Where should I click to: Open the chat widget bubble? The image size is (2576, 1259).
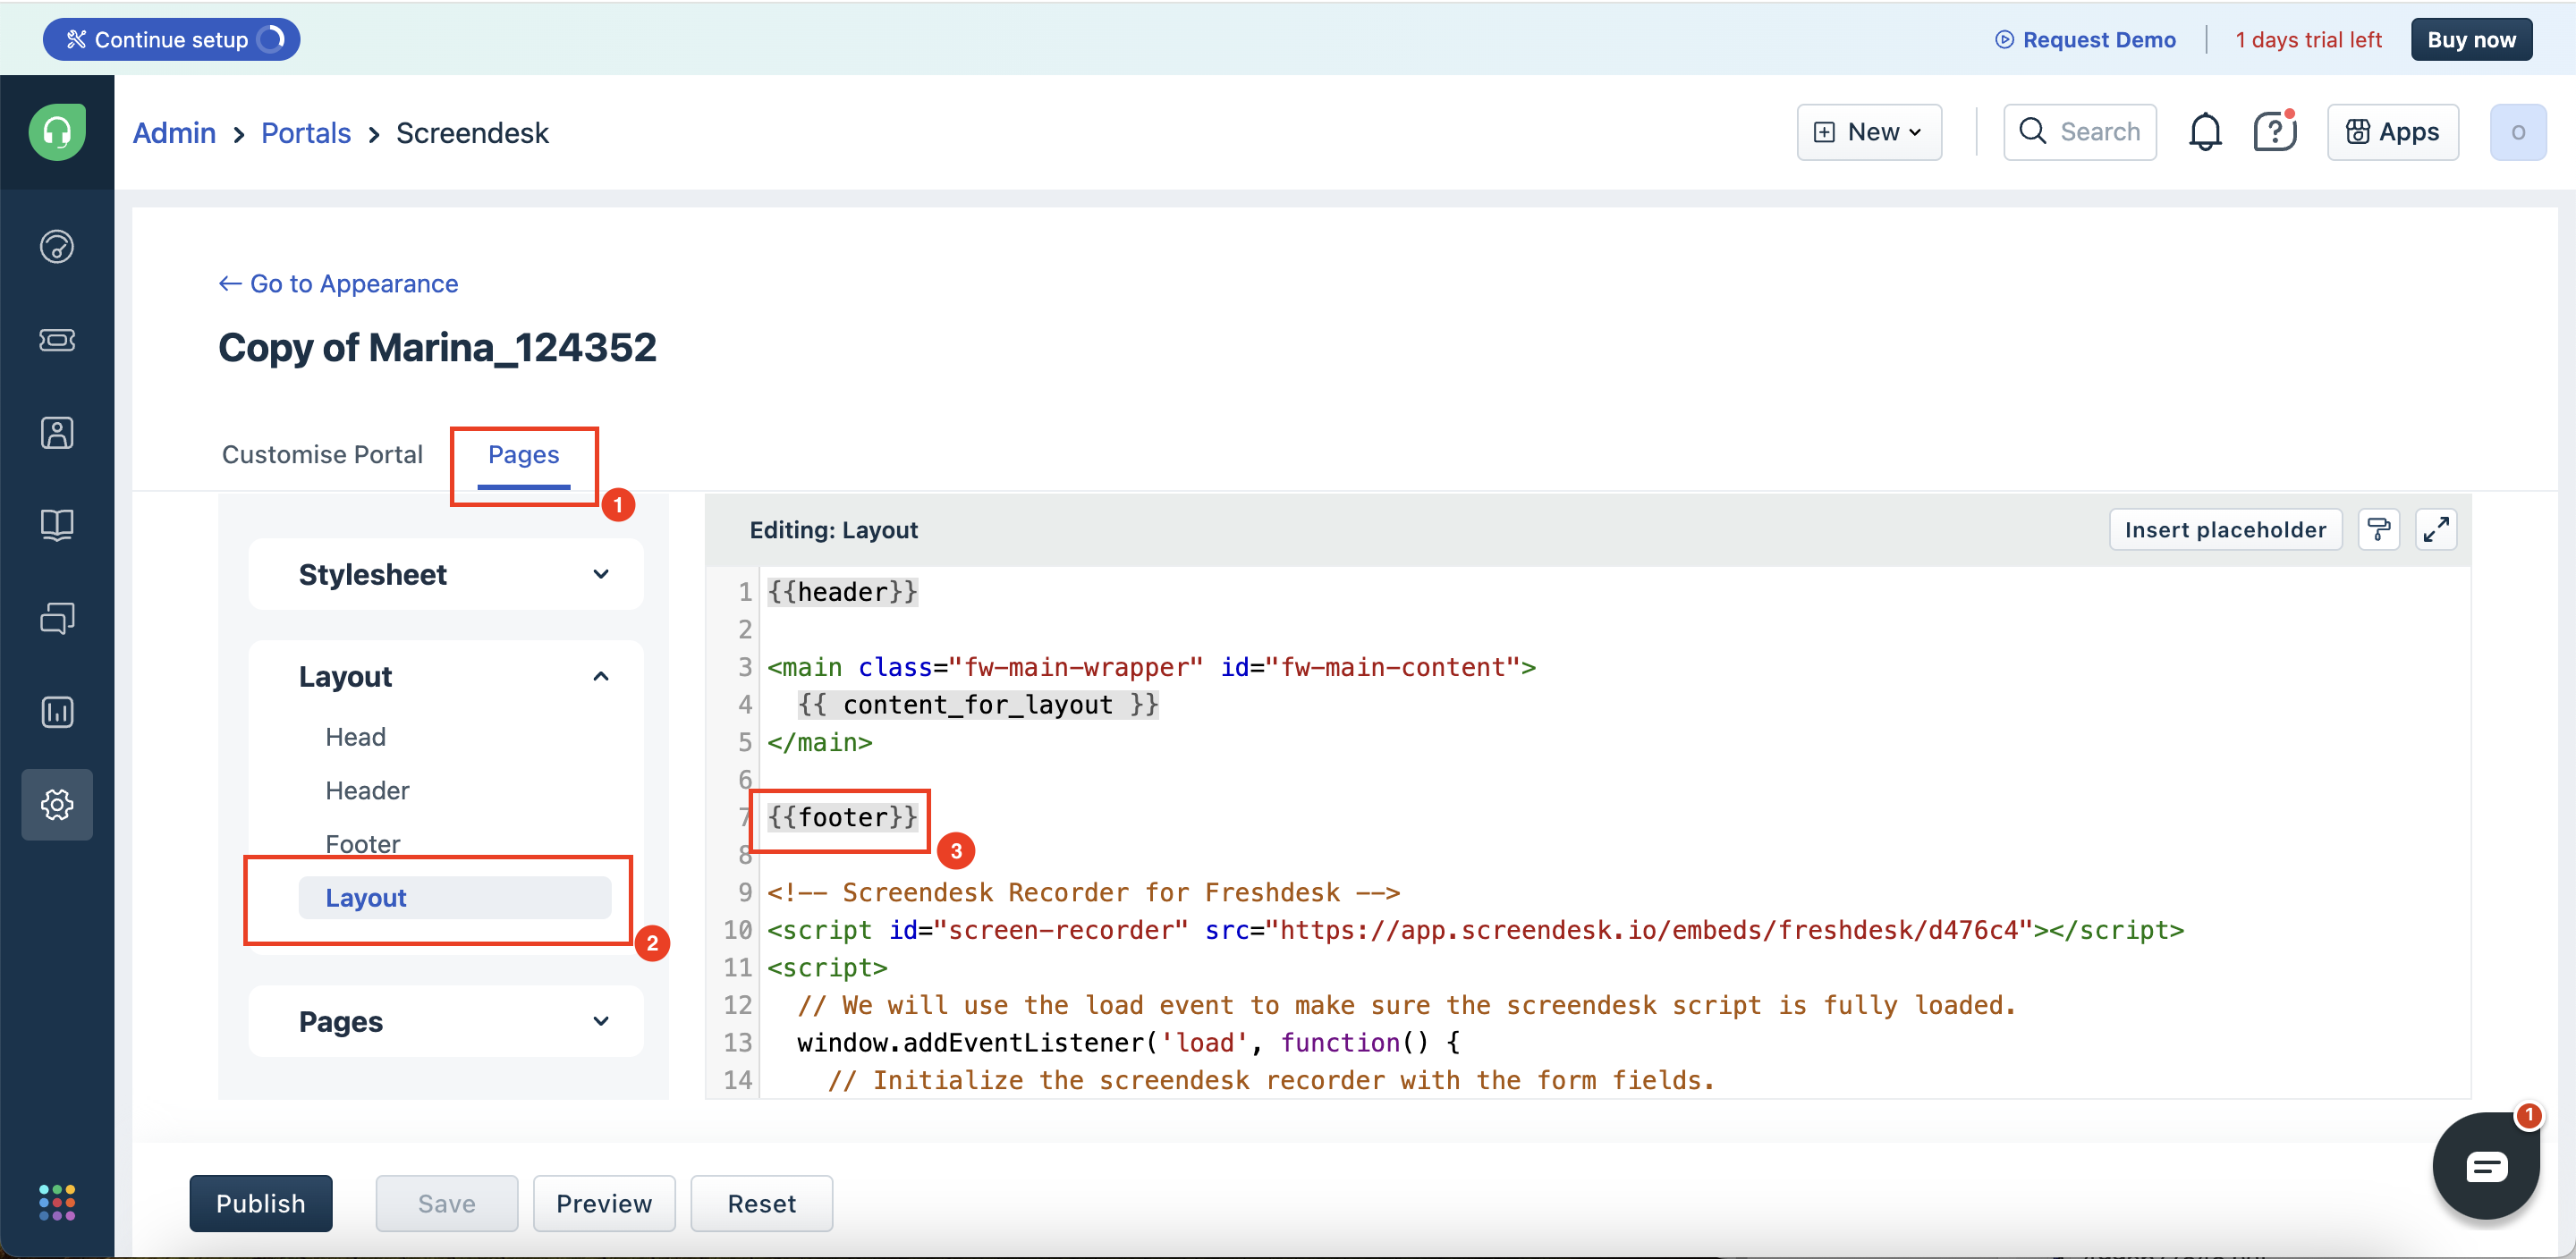click(2485, 1166)
